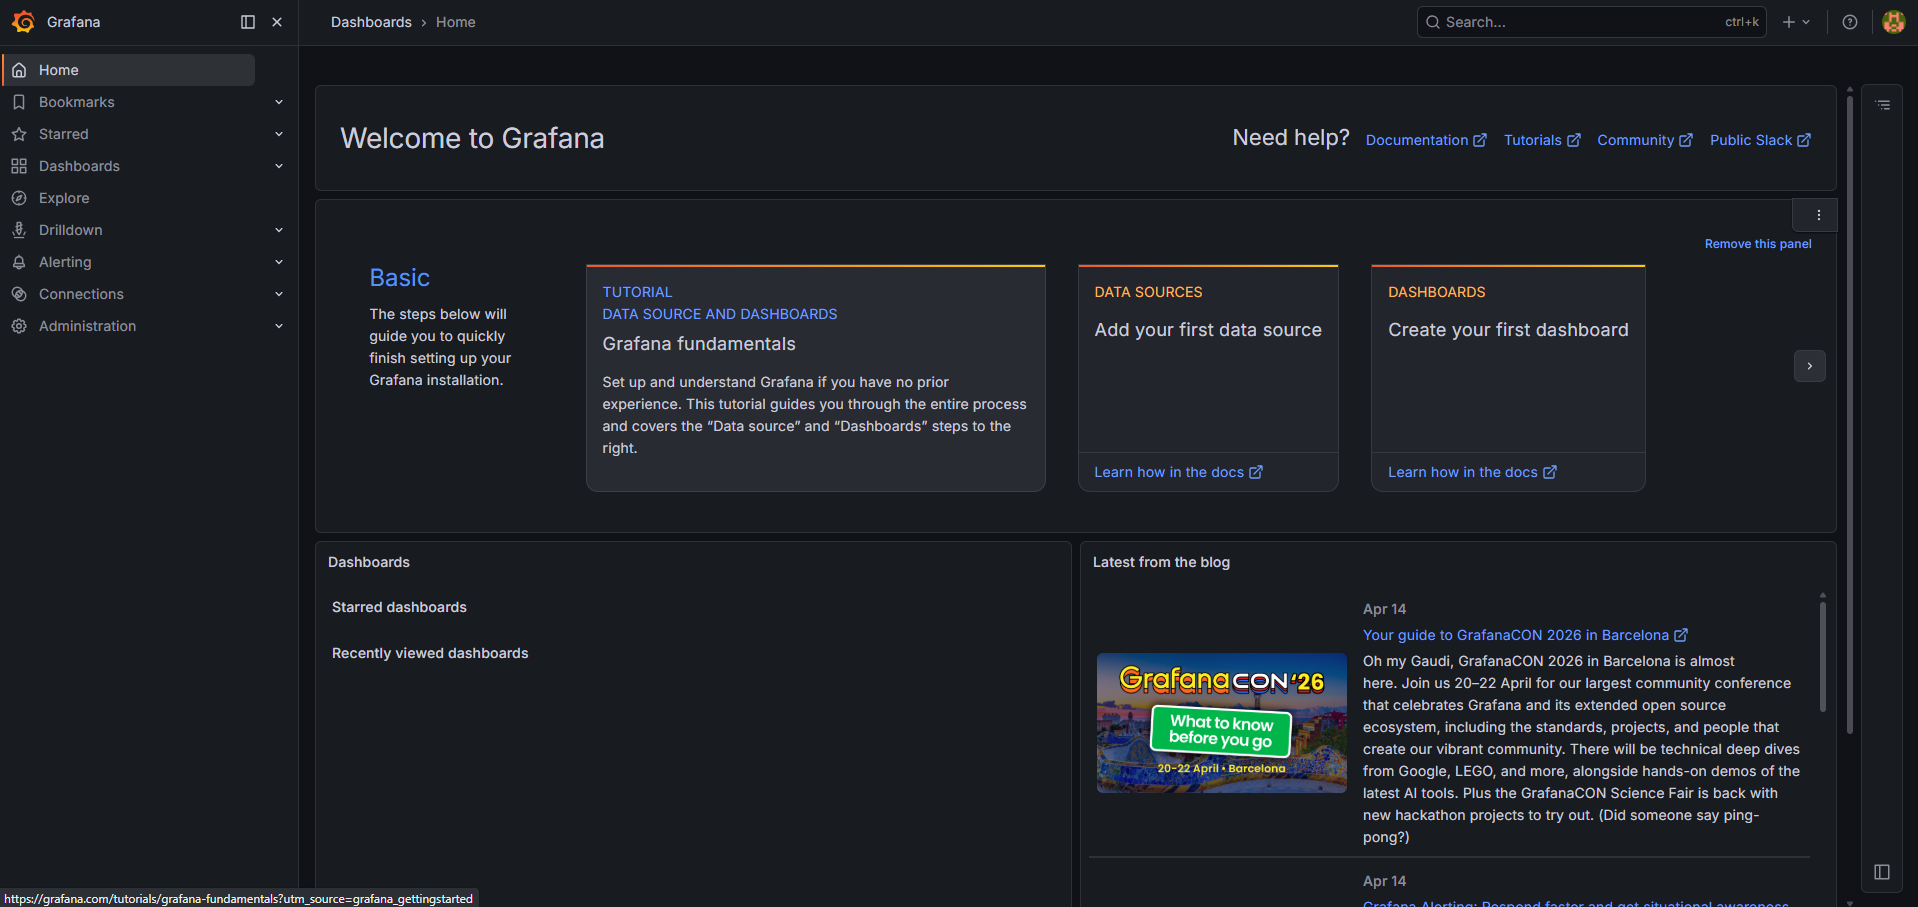Viewport: 1918px width, 907px height.
Task: Toggle the navigation sidebar collapsed
Action: [x=247, y=21]
